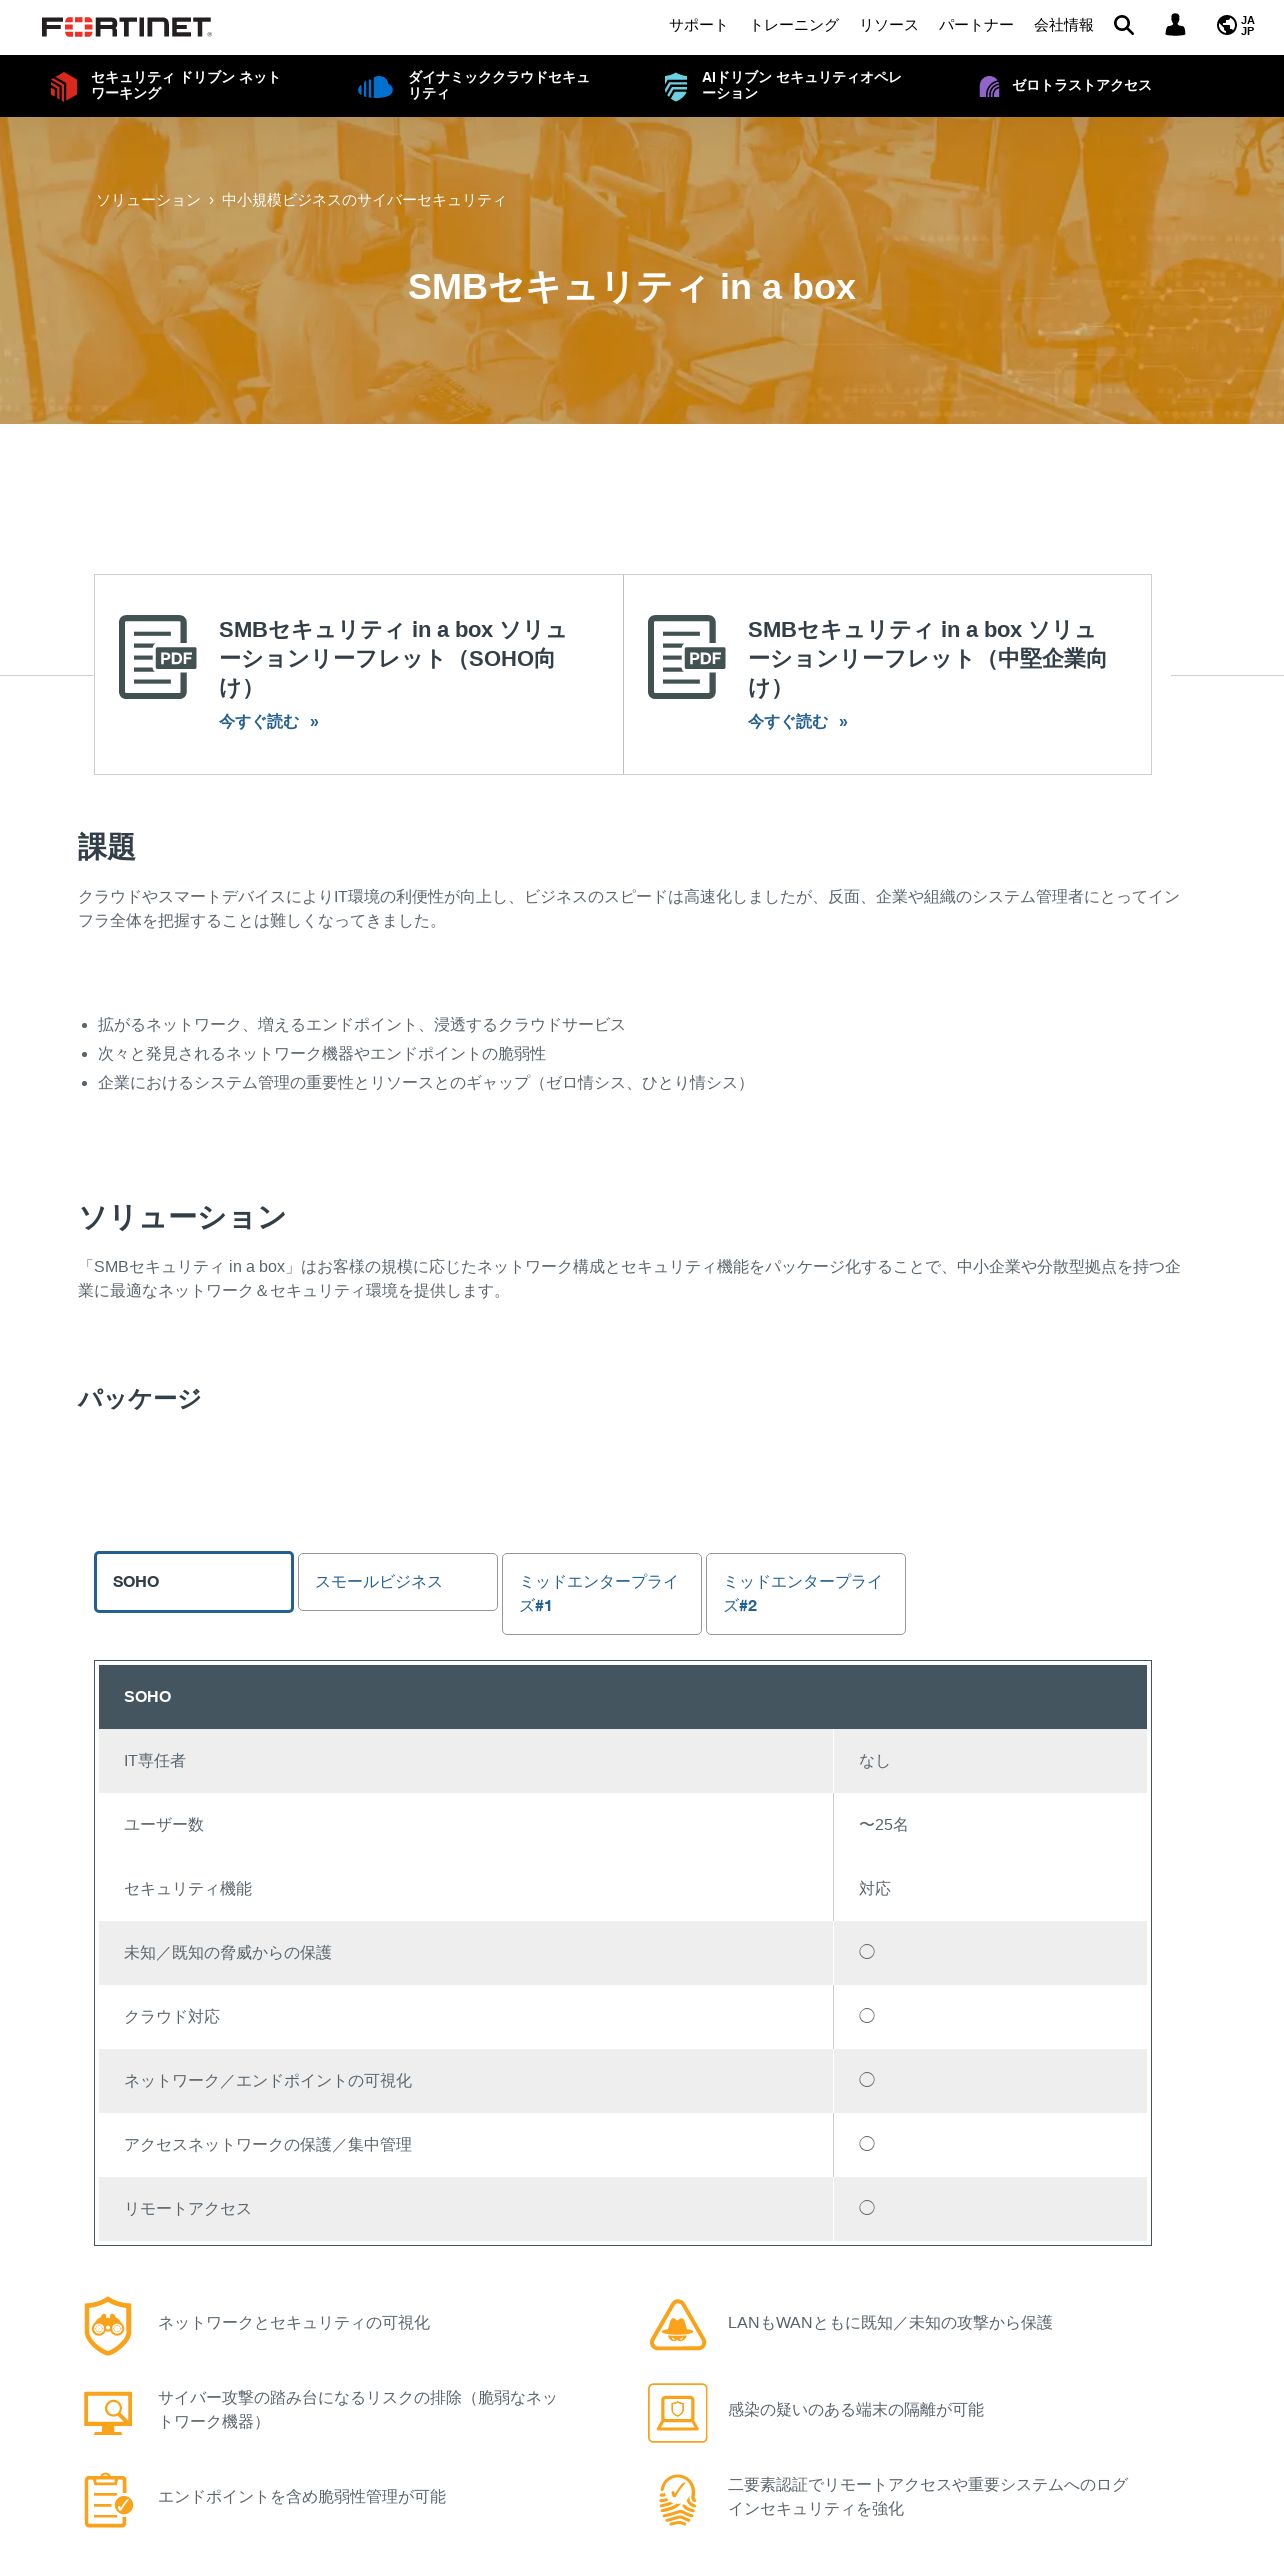Open the SOHO向け leaflet title link
This screenshot has width=1284, height=2568.
tap(393, 658)
